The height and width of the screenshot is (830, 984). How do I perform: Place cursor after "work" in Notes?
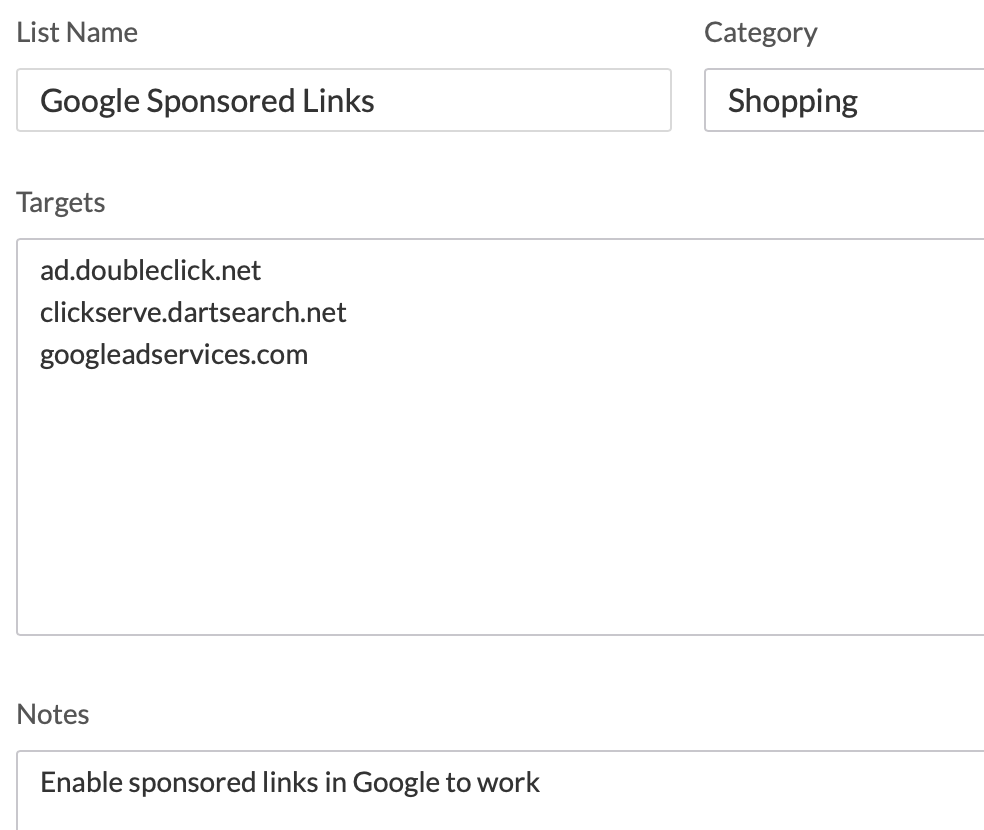tap(541, 782)
